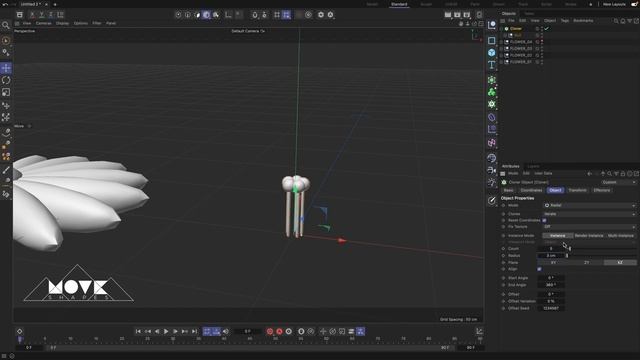Open Objects manager Tags menu
640x360 pixels.
pyautogui.click(x=564, y=20)
